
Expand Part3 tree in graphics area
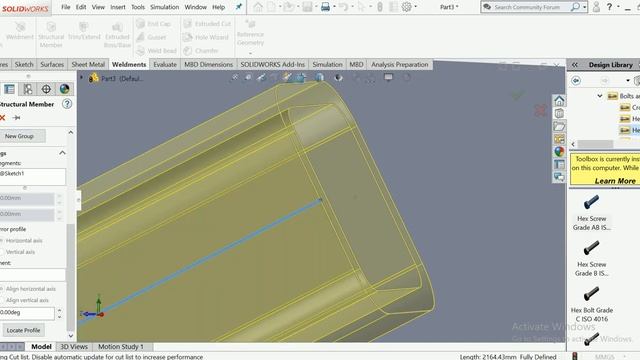[x=81, y=78]
